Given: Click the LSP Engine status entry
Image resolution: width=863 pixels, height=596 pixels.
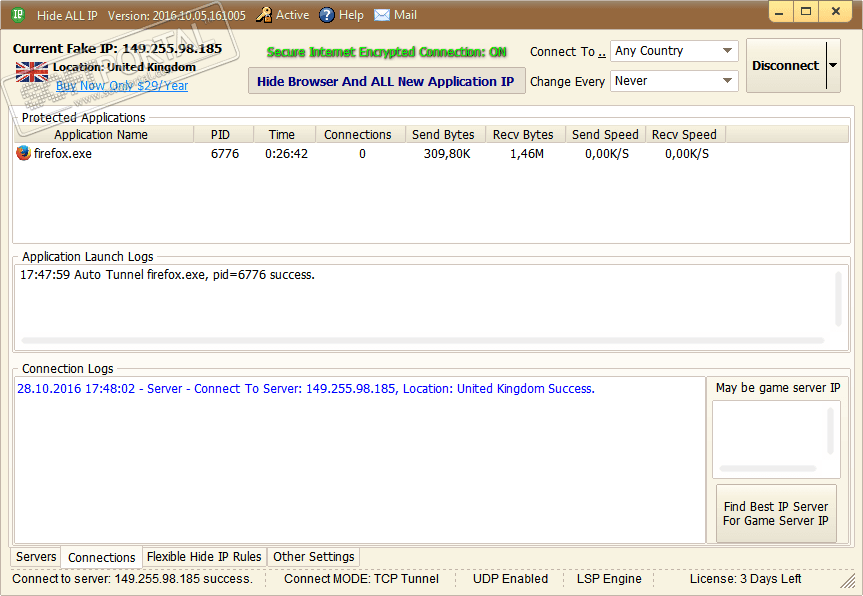Looking at the screenshot, I should 609,579.
